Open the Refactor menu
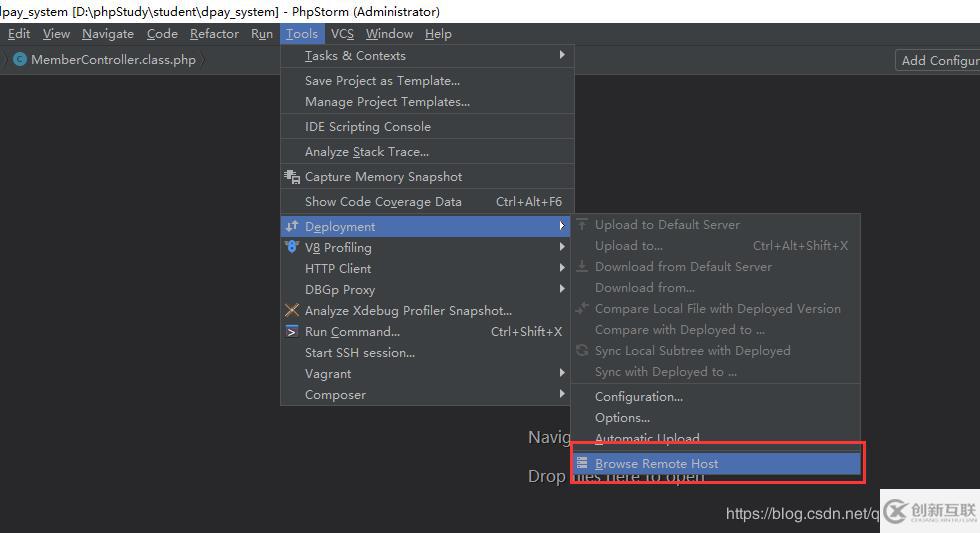980x533 pixels. coord(214,34)
